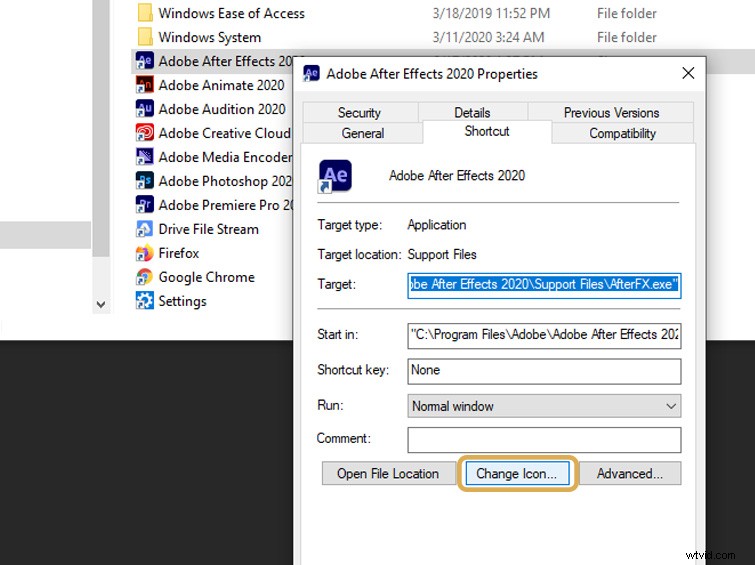Click the Adobe Photoshop icon
Screen dimensions: 755x565
(x=144, y=181)
